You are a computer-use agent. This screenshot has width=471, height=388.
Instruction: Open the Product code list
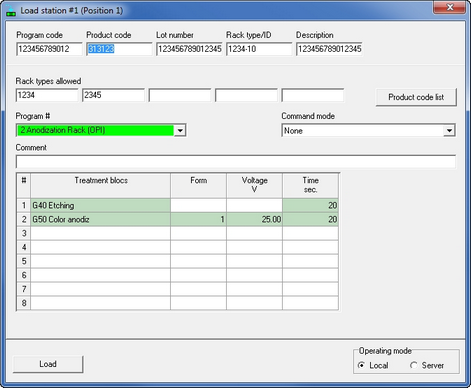pyautogui.click(x=416, y=97)
